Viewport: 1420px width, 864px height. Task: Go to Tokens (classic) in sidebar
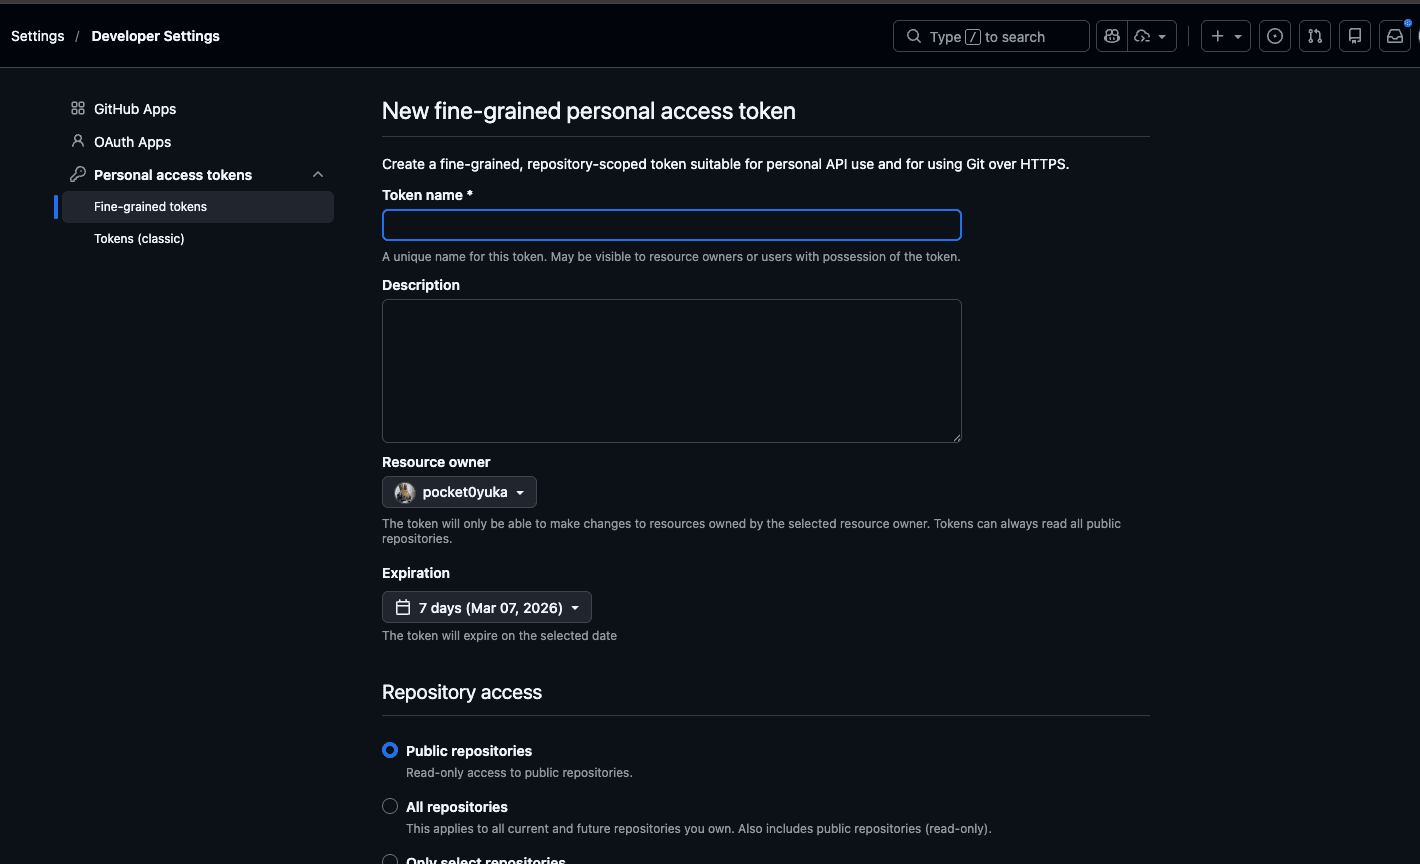[139, 238]
